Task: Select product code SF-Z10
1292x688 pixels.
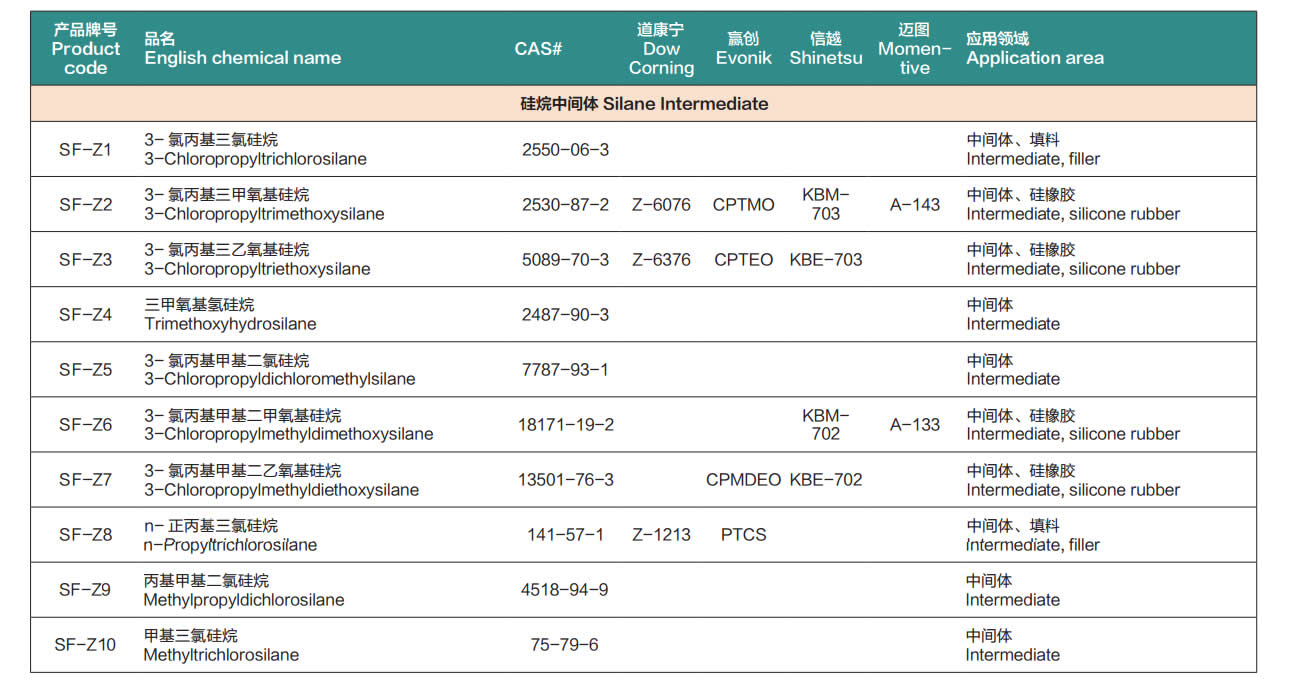Action: pos(85,645)
